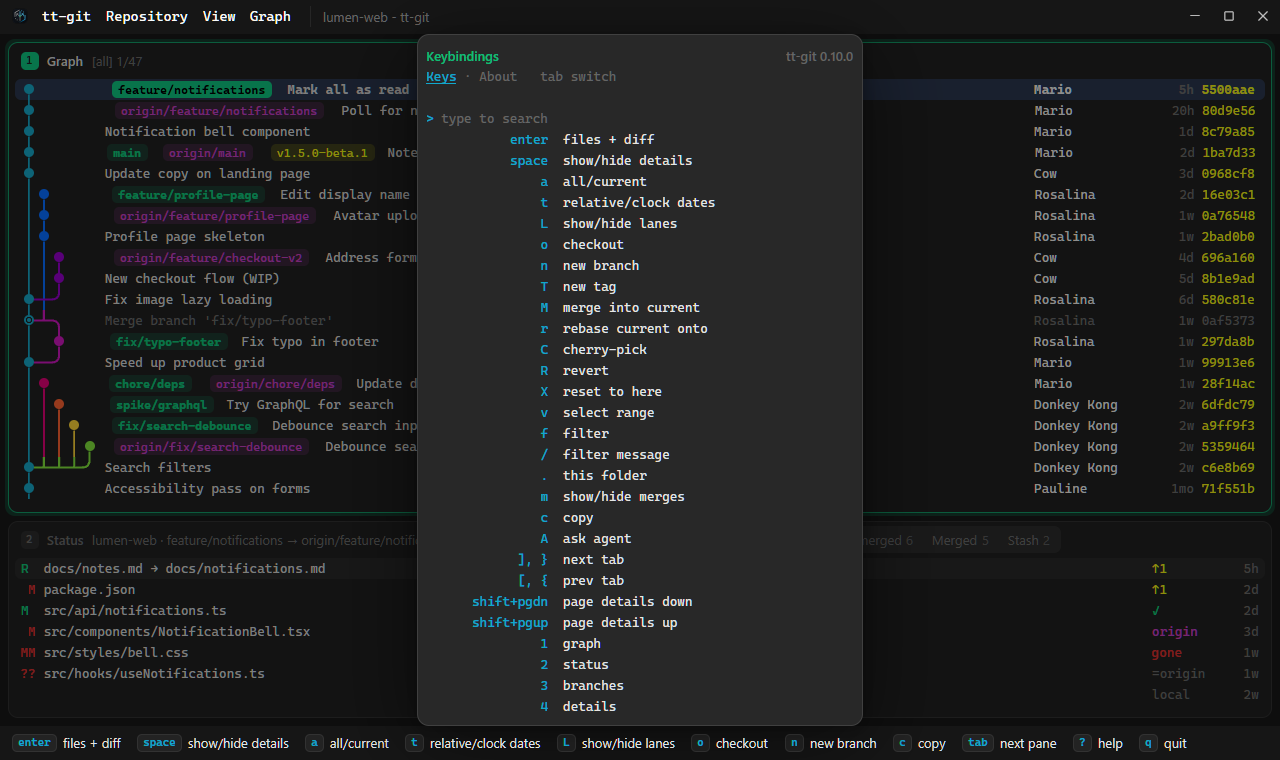Open the Merged 5 tab
The height and width of the screenshot is (760, 1280).
coord(960,540)
